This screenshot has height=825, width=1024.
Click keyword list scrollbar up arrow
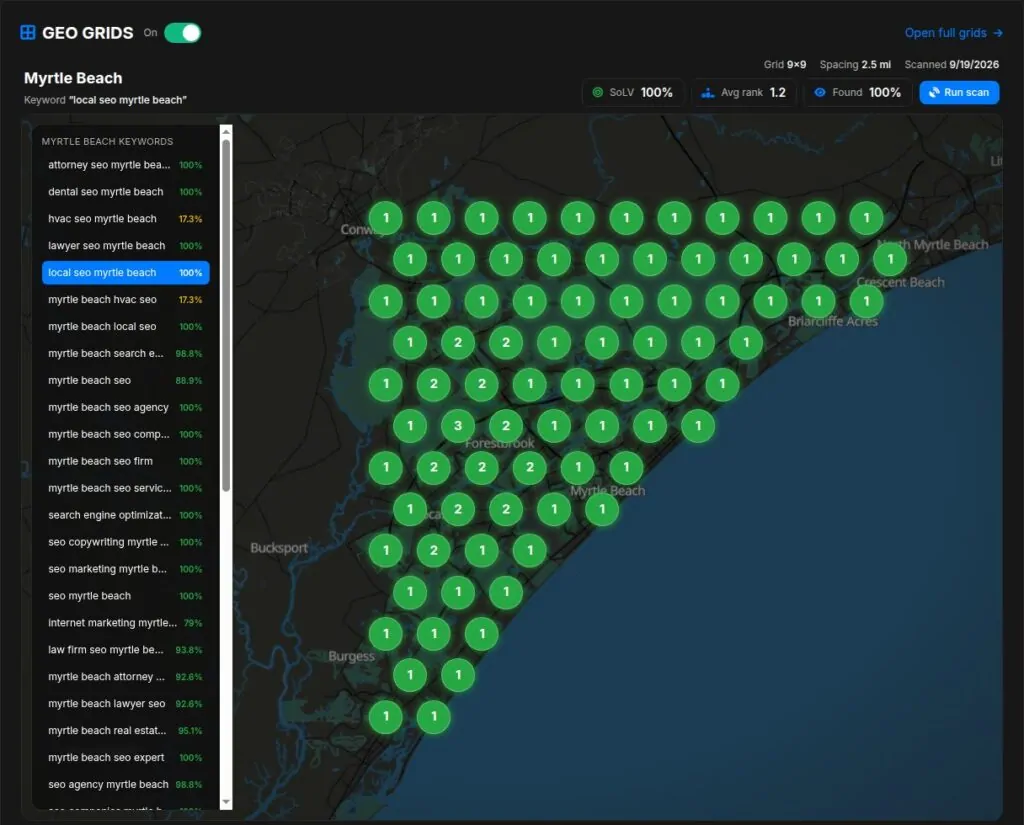pyautogui.click(x=226, y=131)
